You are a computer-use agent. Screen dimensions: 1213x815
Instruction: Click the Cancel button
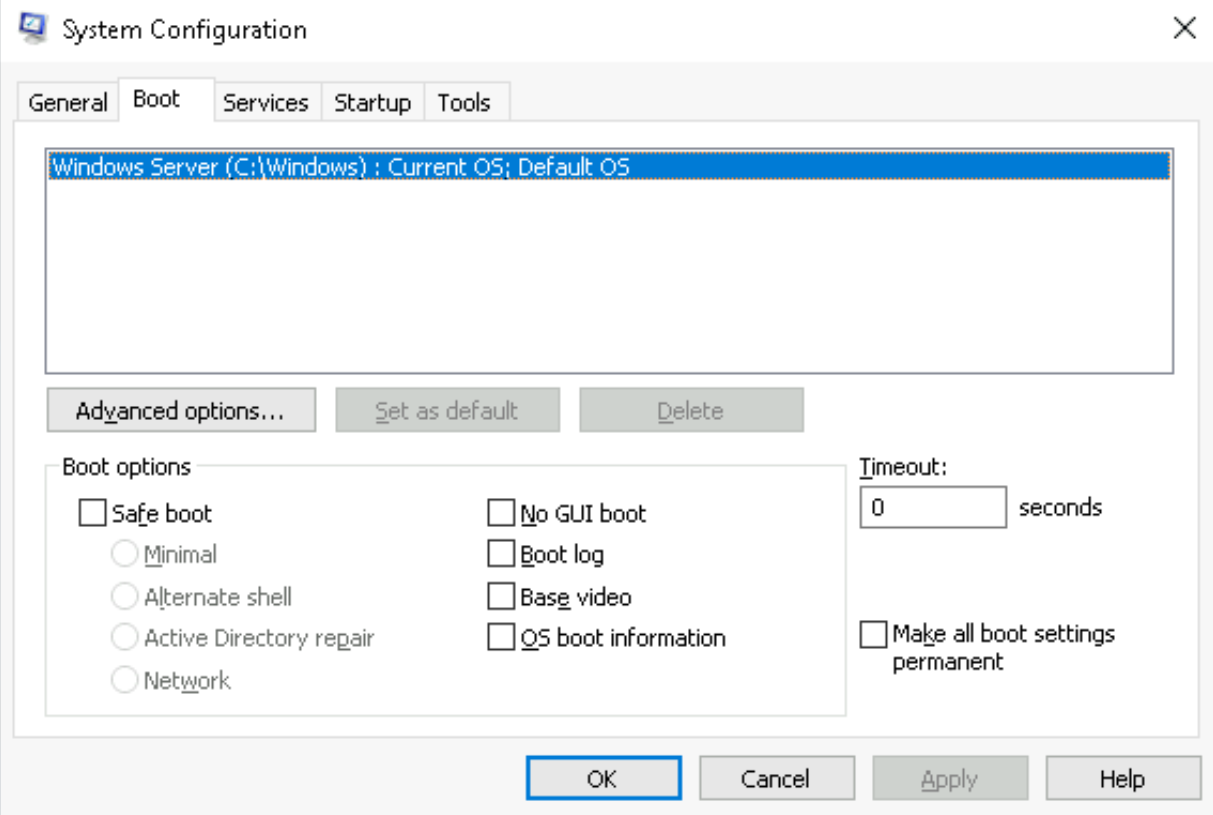776,779
